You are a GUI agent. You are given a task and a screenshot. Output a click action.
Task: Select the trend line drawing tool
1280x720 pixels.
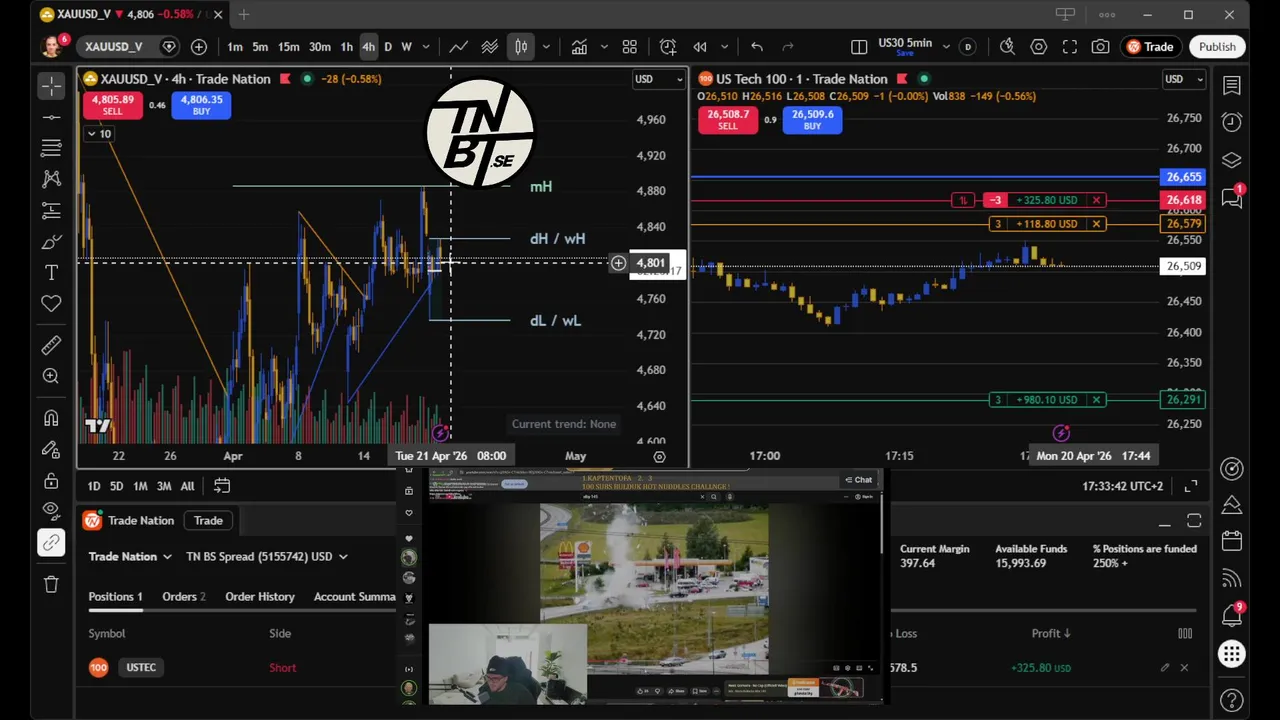51,118
